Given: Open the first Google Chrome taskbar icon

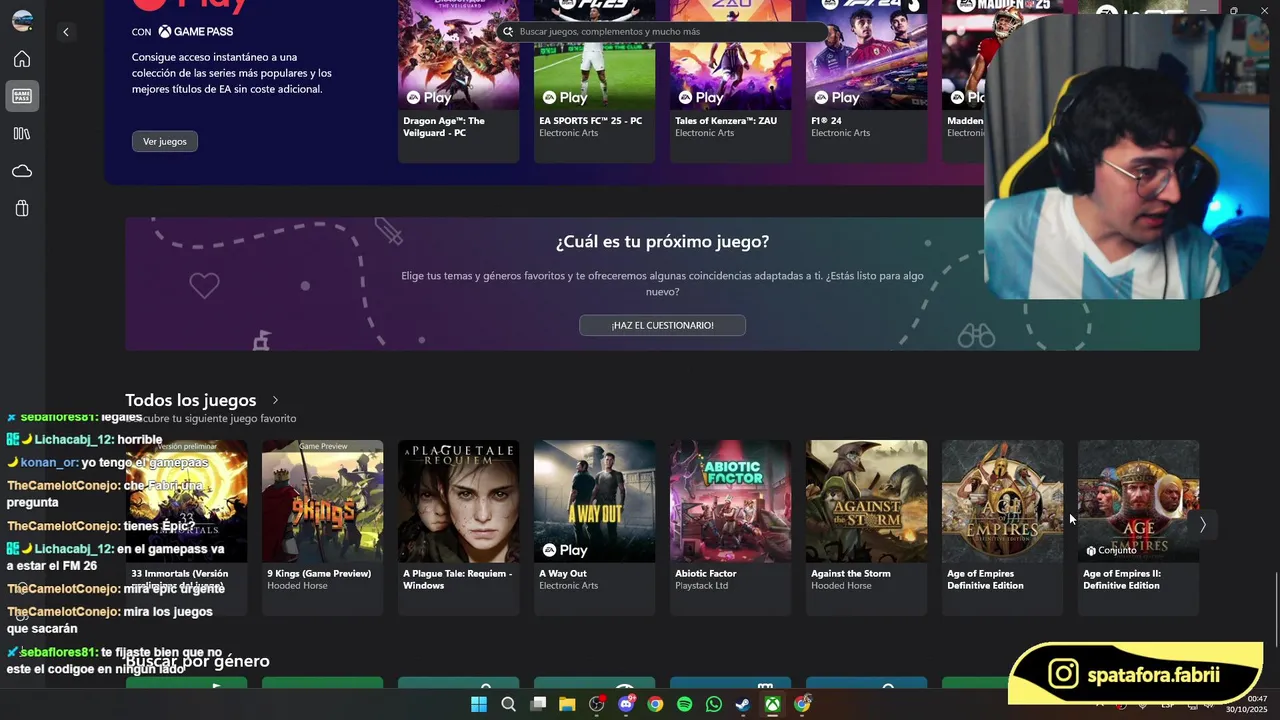Looking at the screenshot, I should (655, 704).
